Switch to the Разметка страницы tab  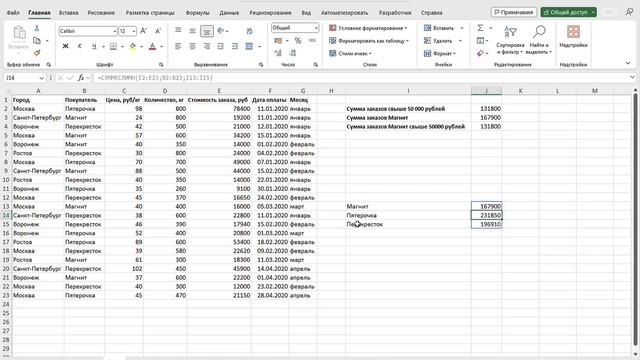(x=150, y=13)
